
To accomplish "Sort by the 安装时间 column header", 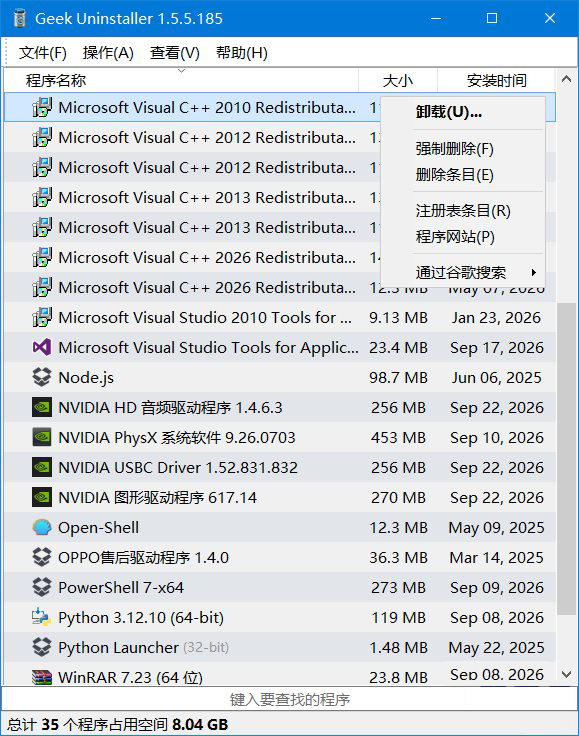I will 496,80.
